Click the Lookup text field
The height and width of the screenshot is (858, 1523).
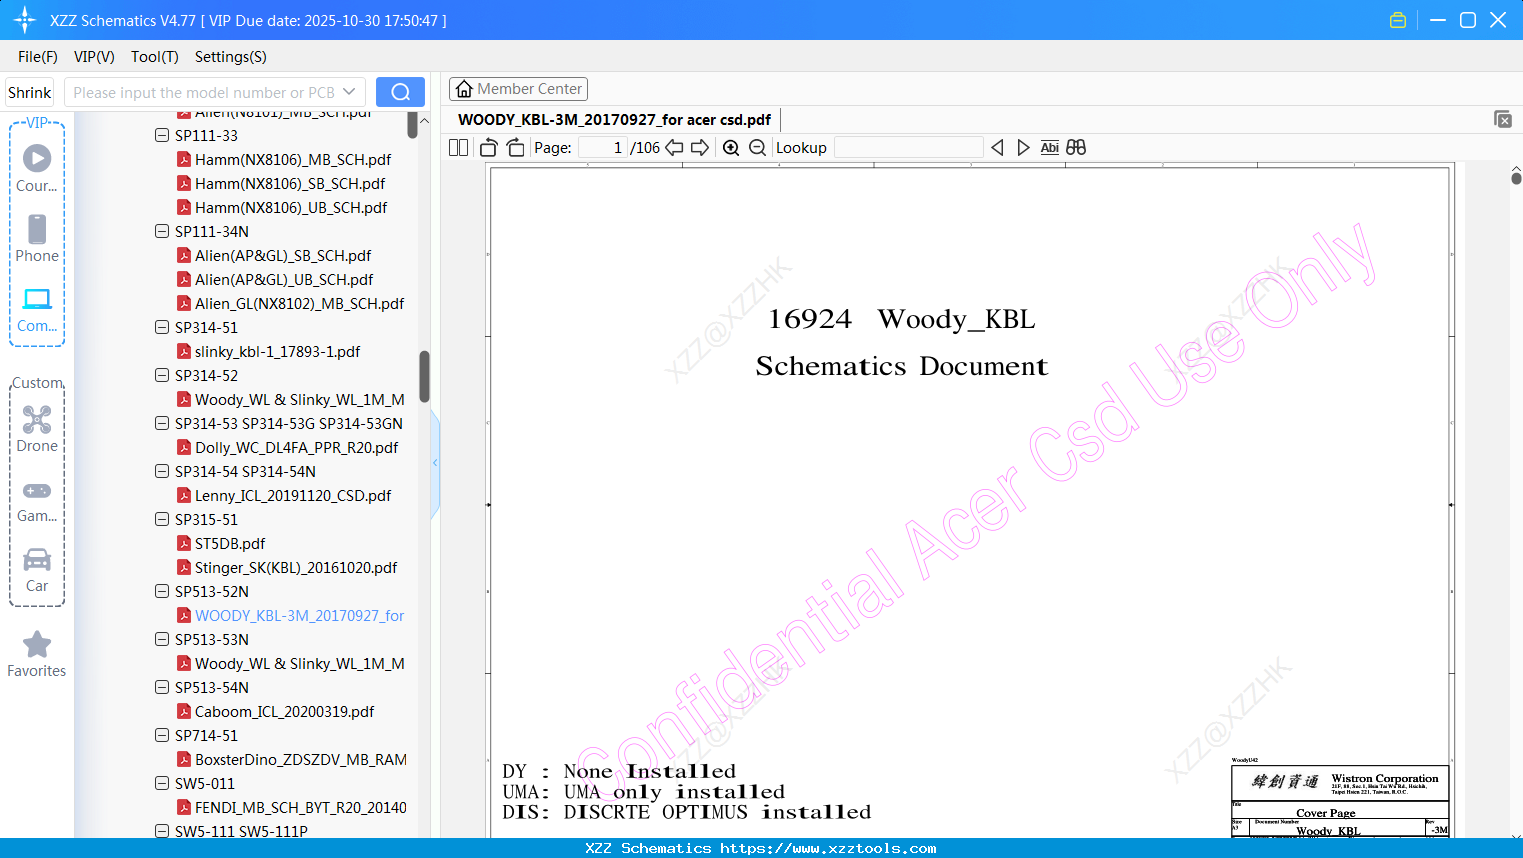pos(908,148)
